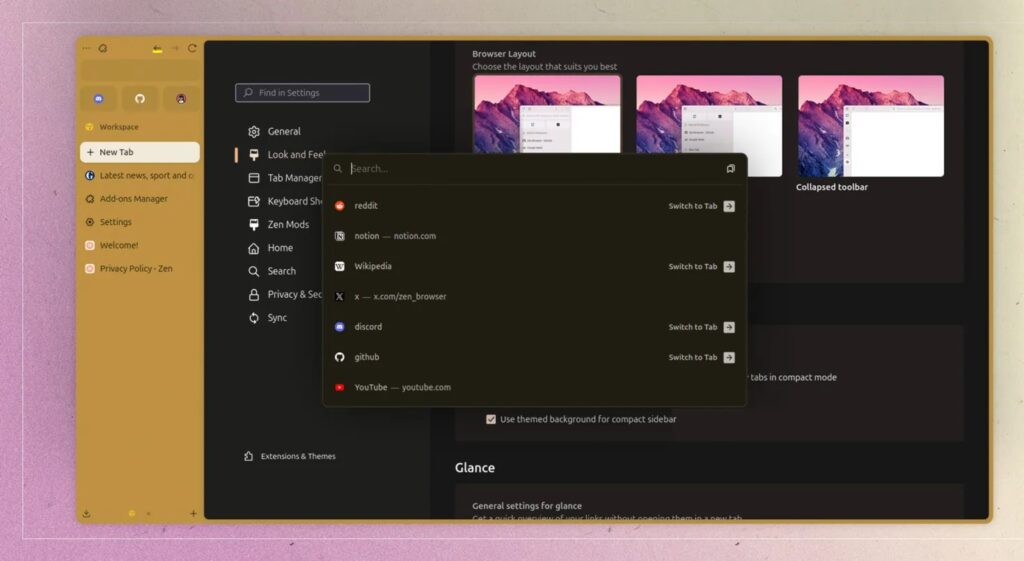The height and width of the screenshot is (561, 1024).
Task: Uncheck themed background for compact sidebar
Action: coord(491,419)
